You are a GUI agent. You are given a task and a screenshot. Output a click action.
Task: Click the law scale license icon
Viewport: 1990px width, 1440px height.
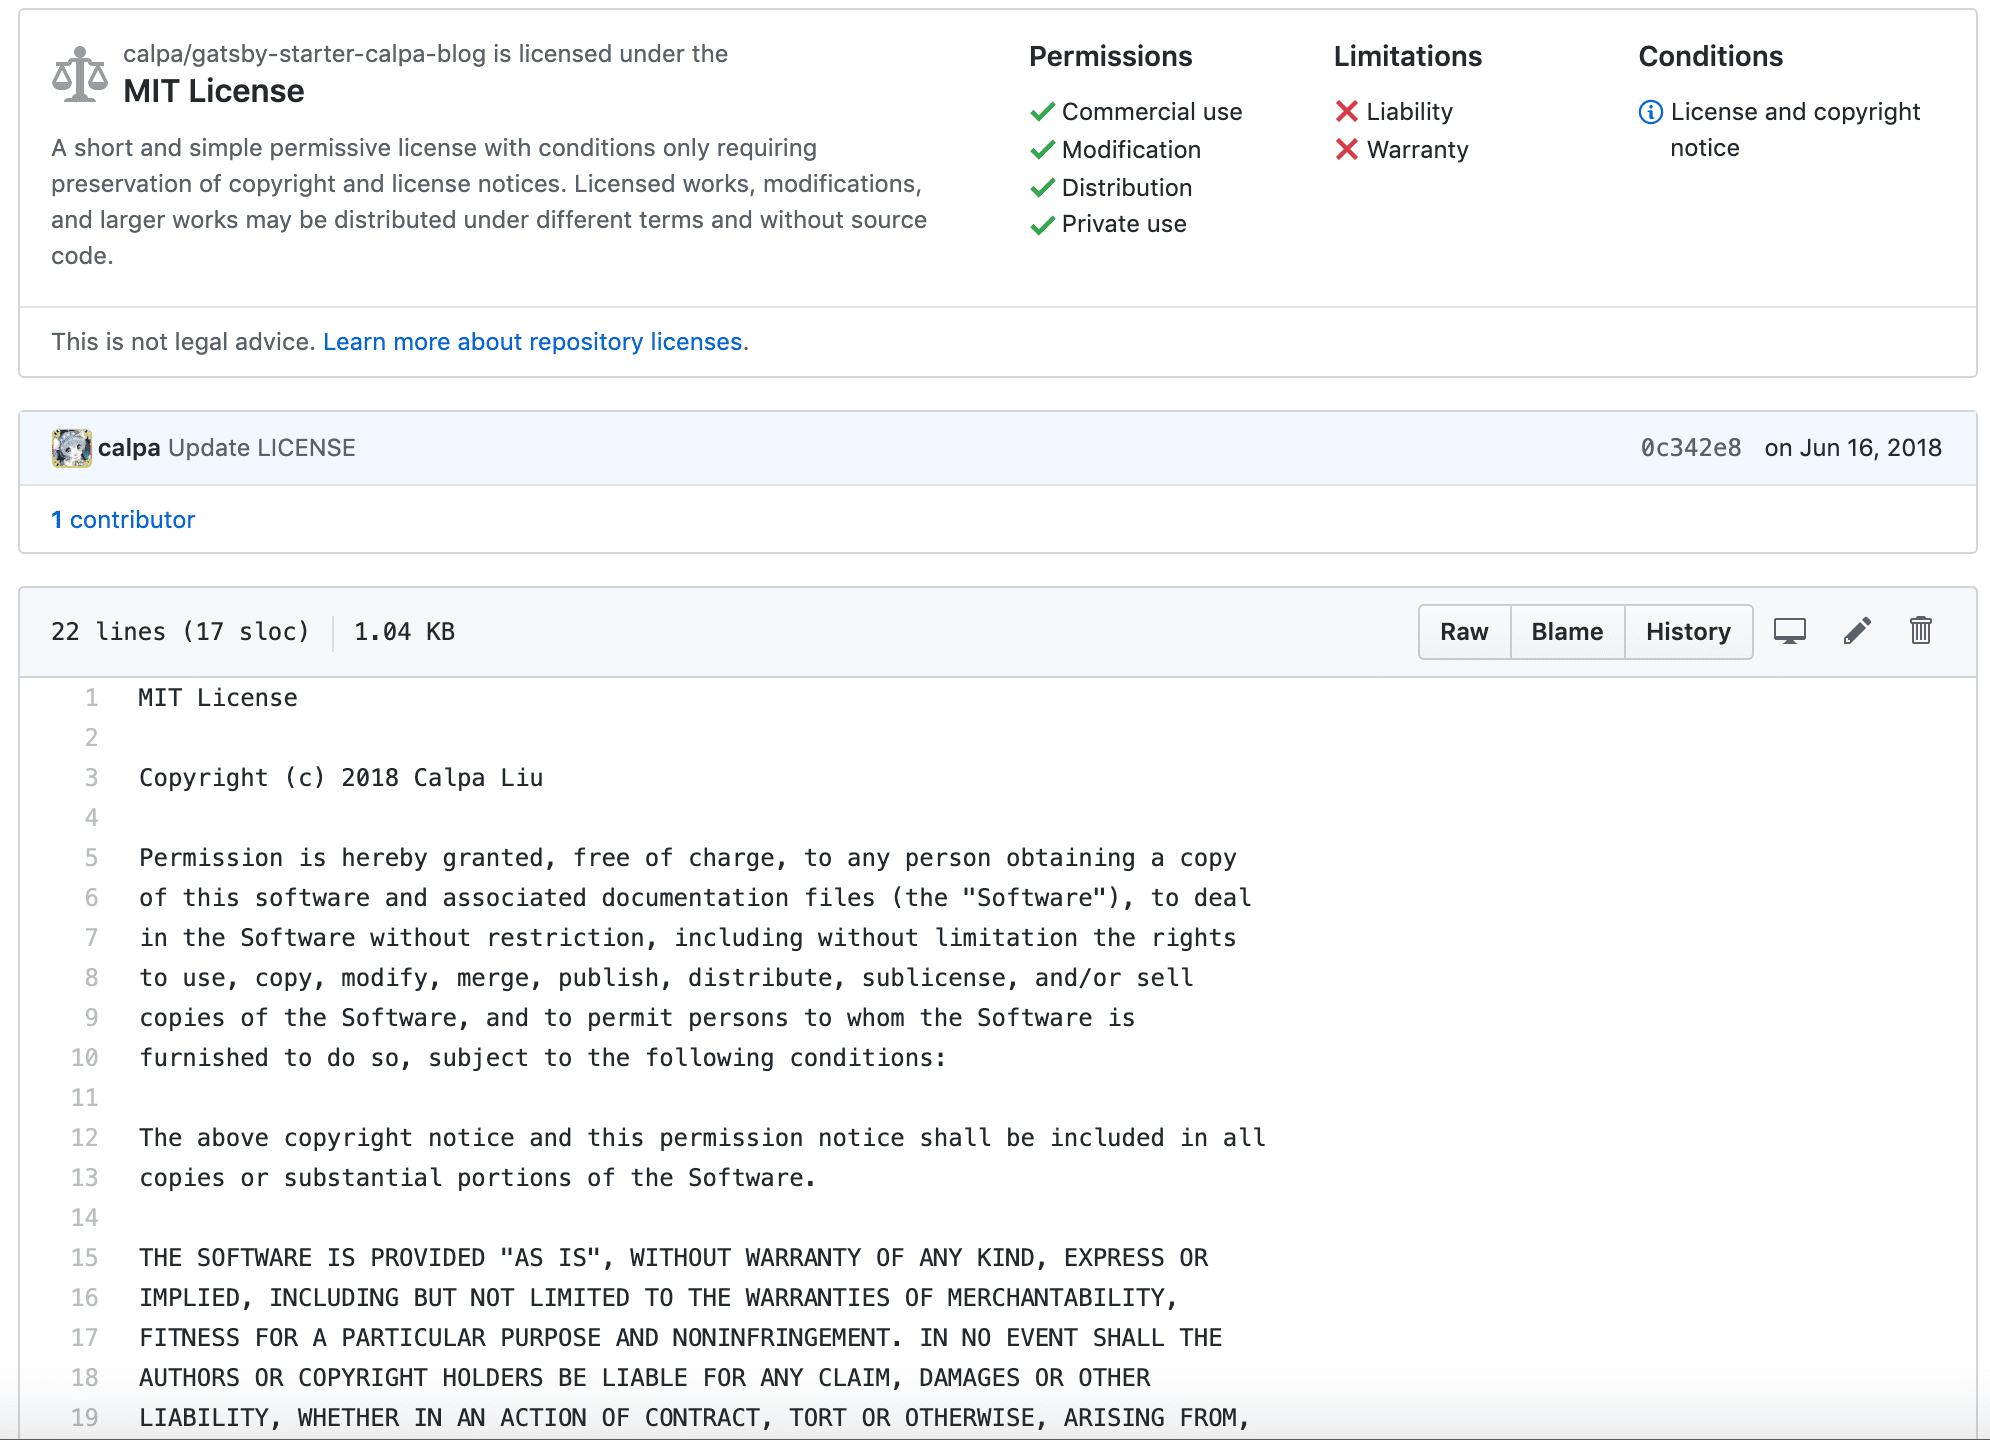pyautogui.click(x=80, y=74)
